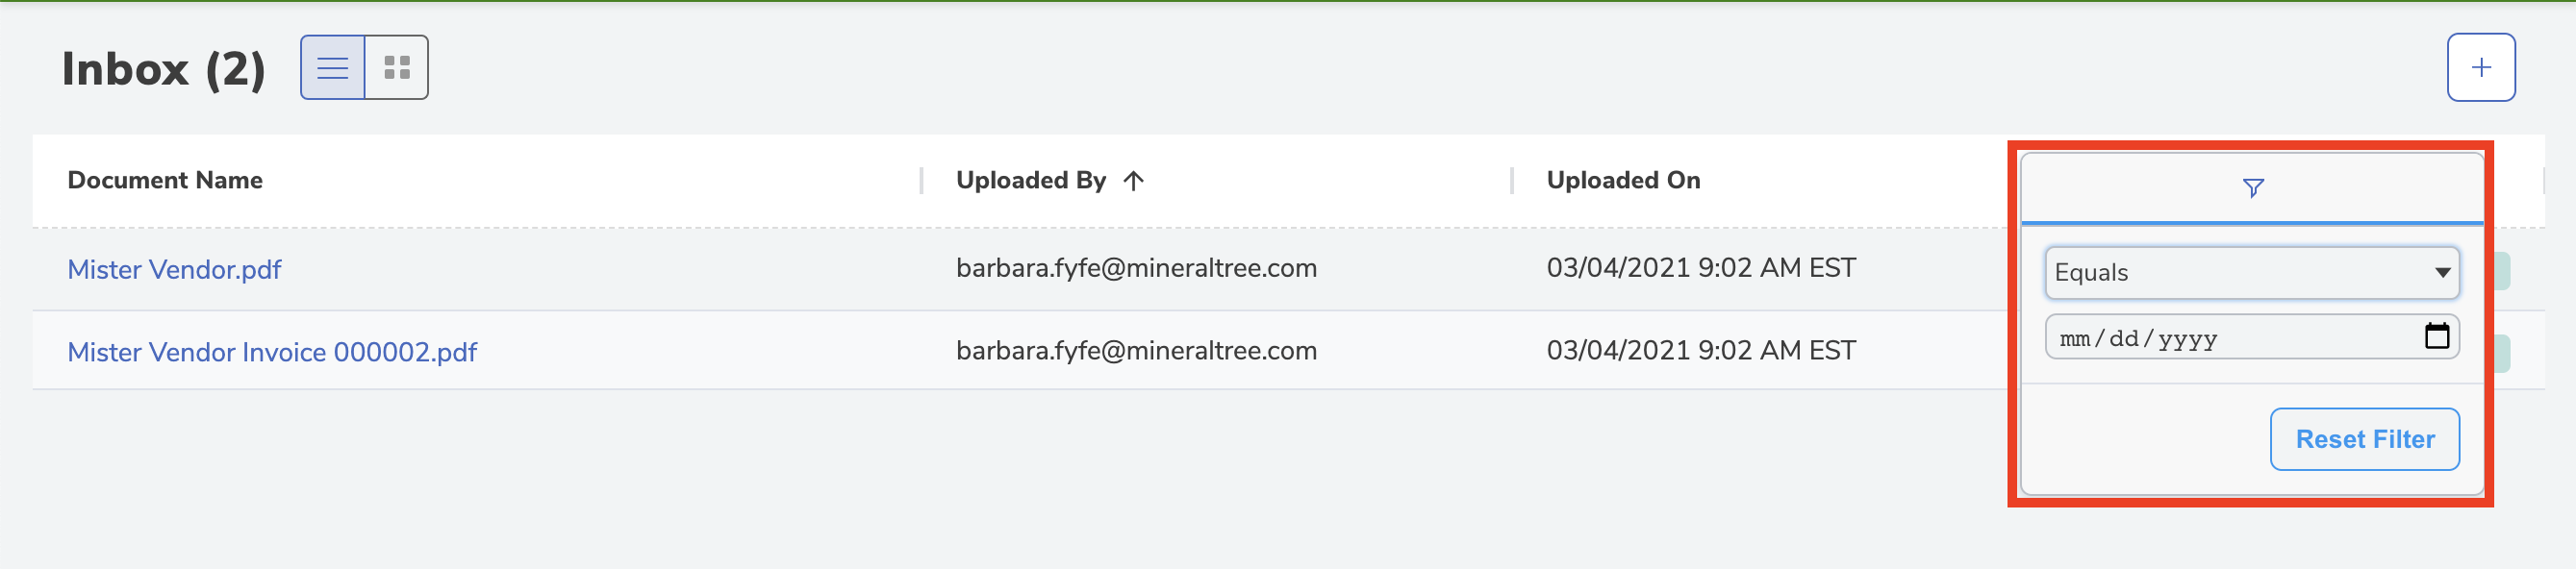
Task: Select first row upload date cell
Action: coord(1700,268)
